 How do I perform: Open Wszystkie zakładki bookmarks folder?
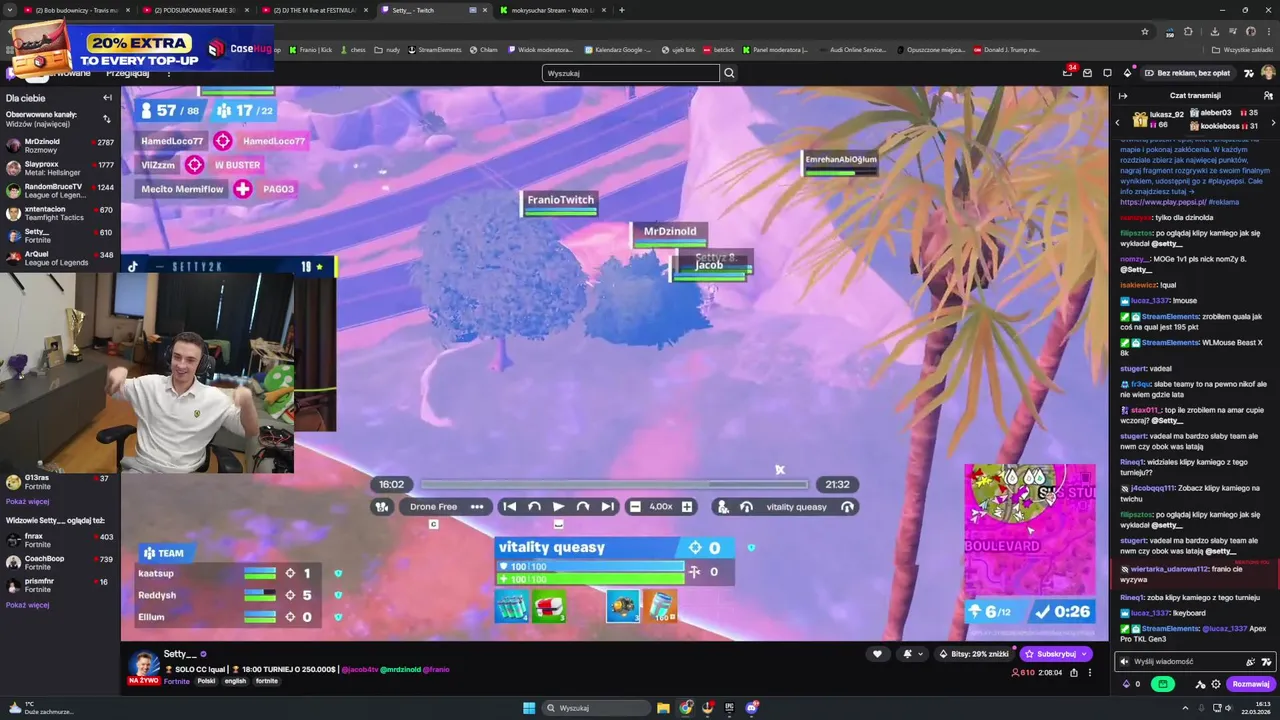point(1242,49)
